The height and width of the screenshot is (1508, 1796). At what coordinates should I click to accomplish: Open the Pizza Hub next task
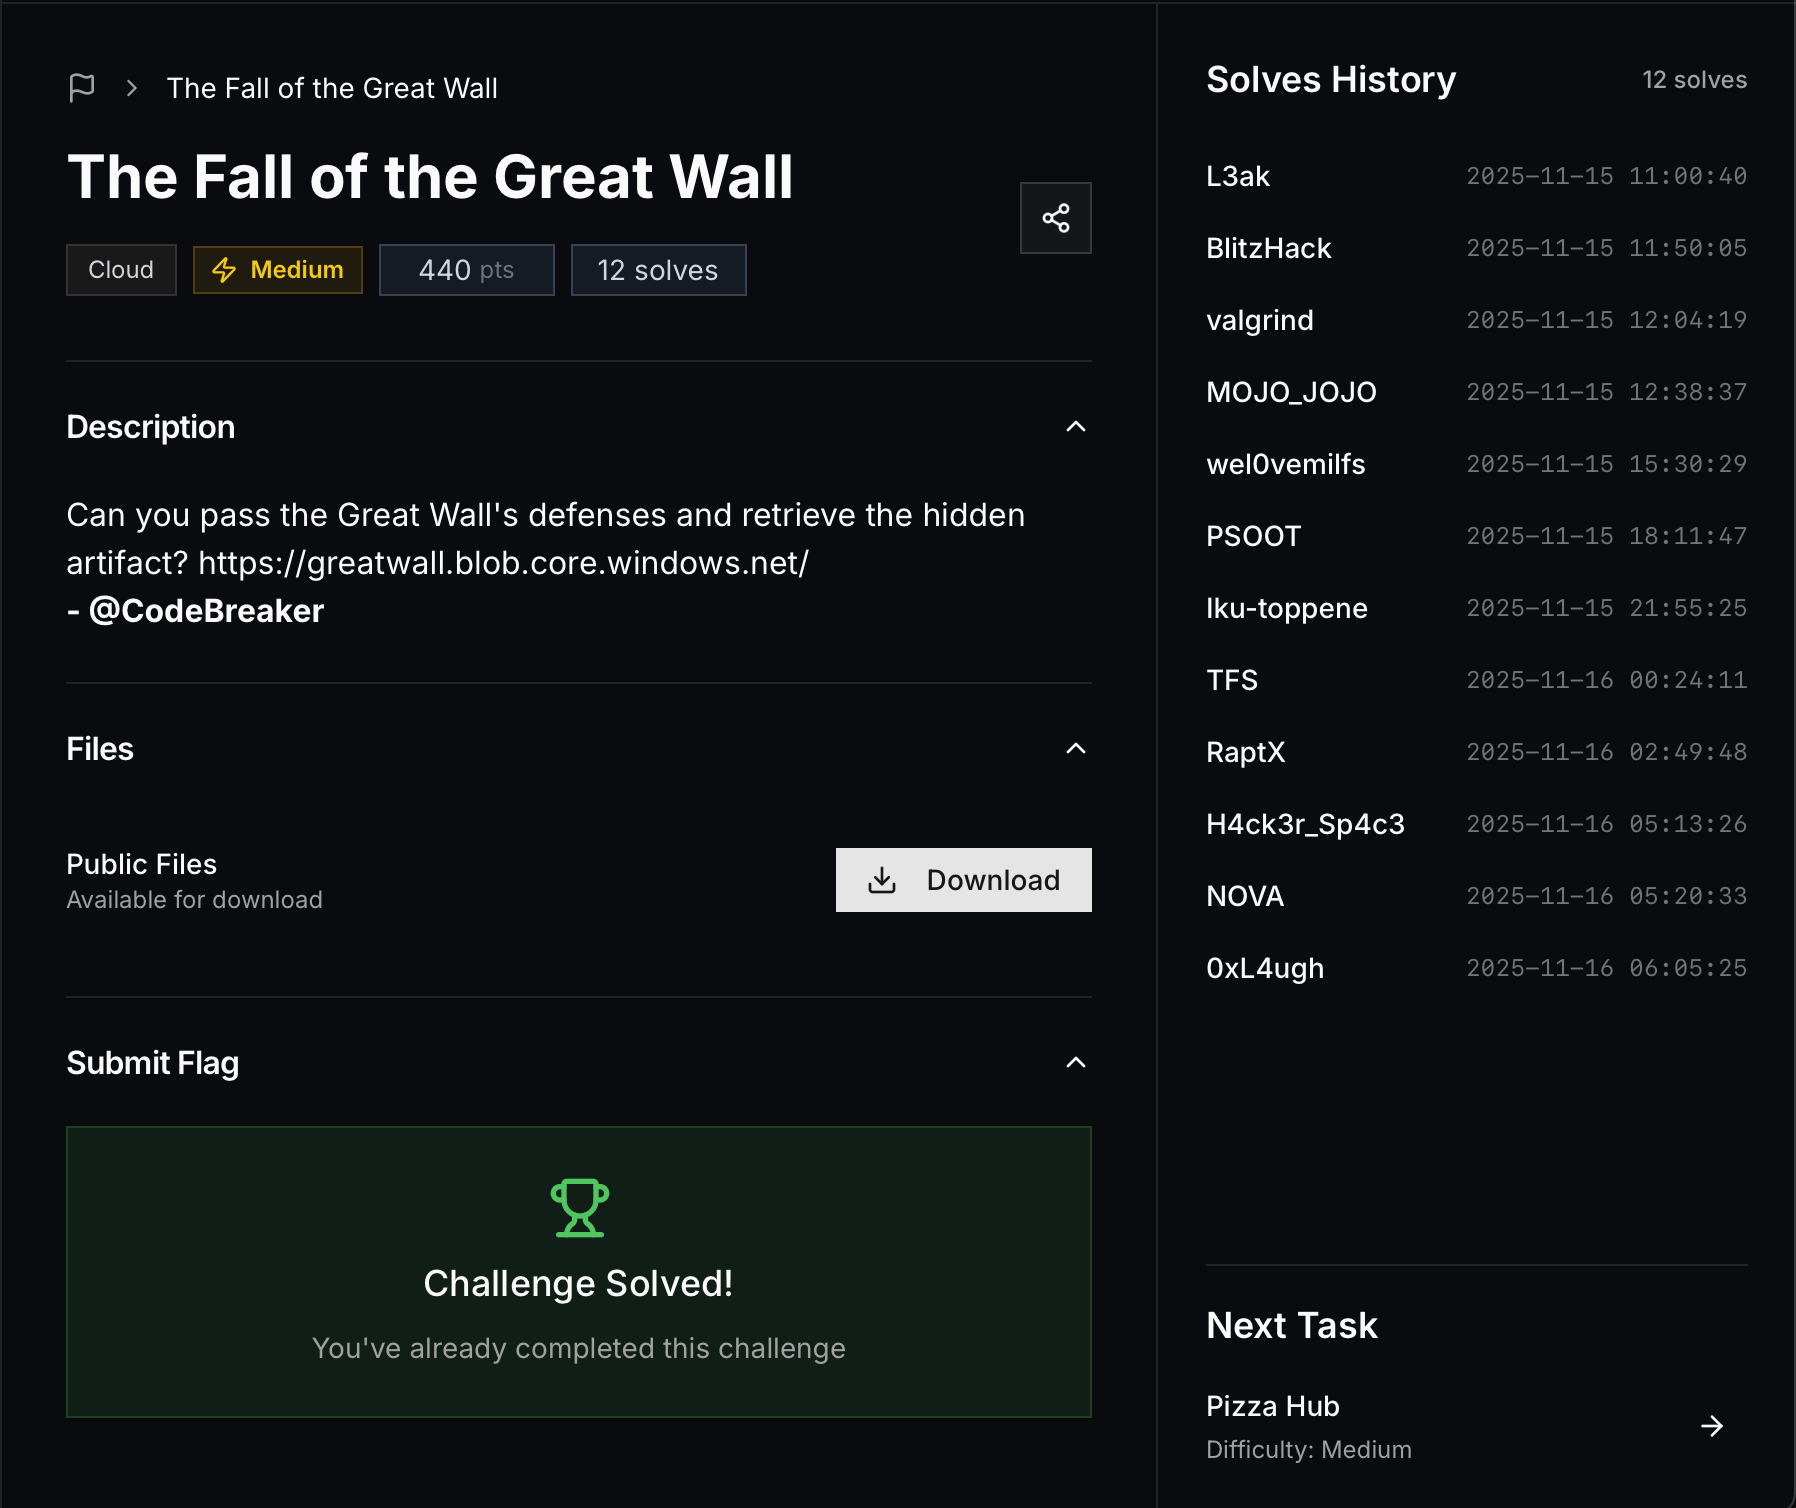coord(1477,1427)
